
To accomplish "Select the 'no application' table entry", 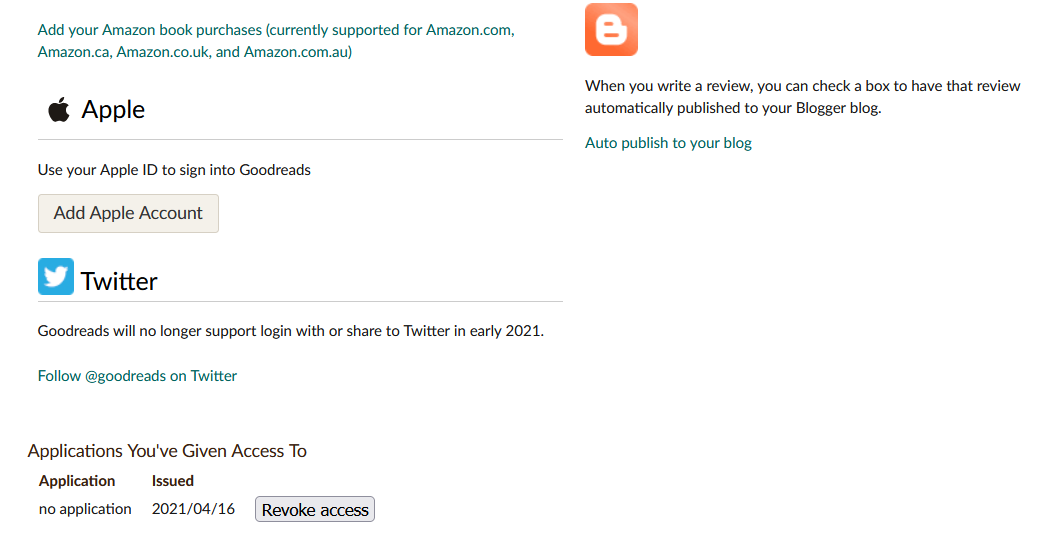I will [x=85, y=509].
